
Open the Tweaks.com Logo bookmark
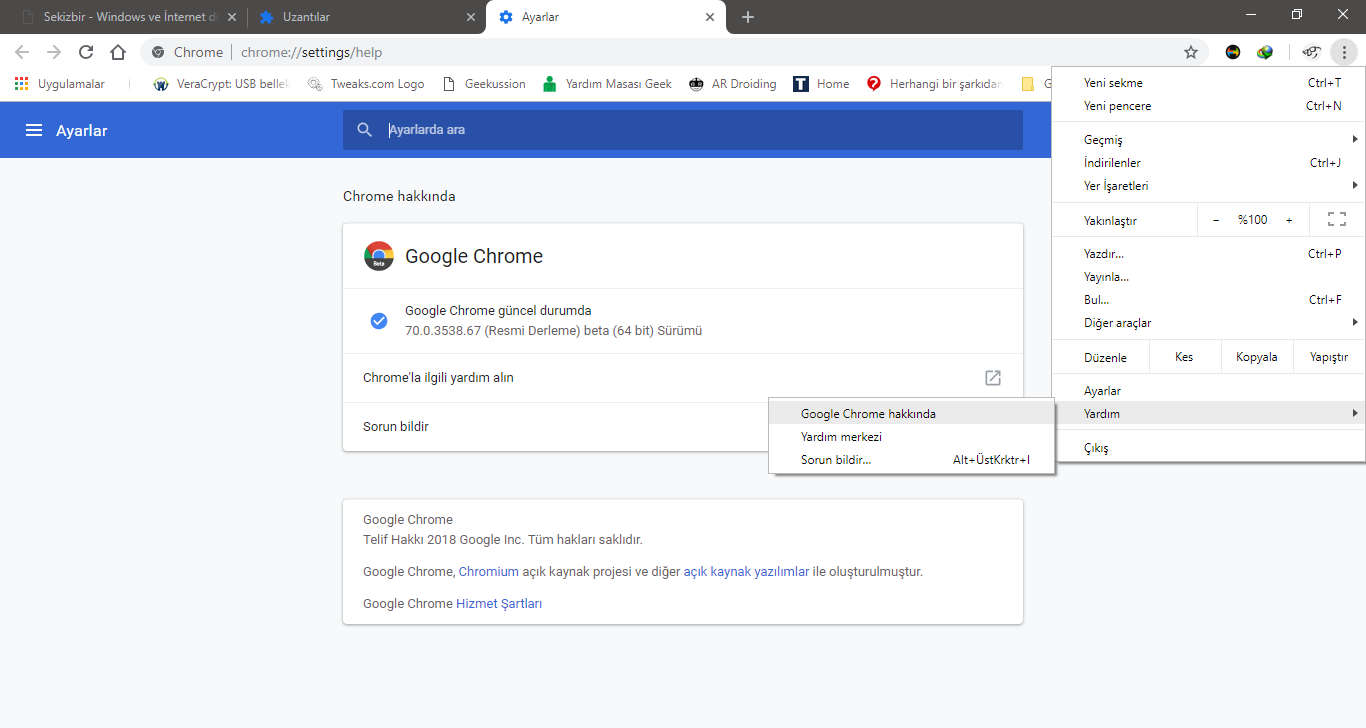(366, 84)
